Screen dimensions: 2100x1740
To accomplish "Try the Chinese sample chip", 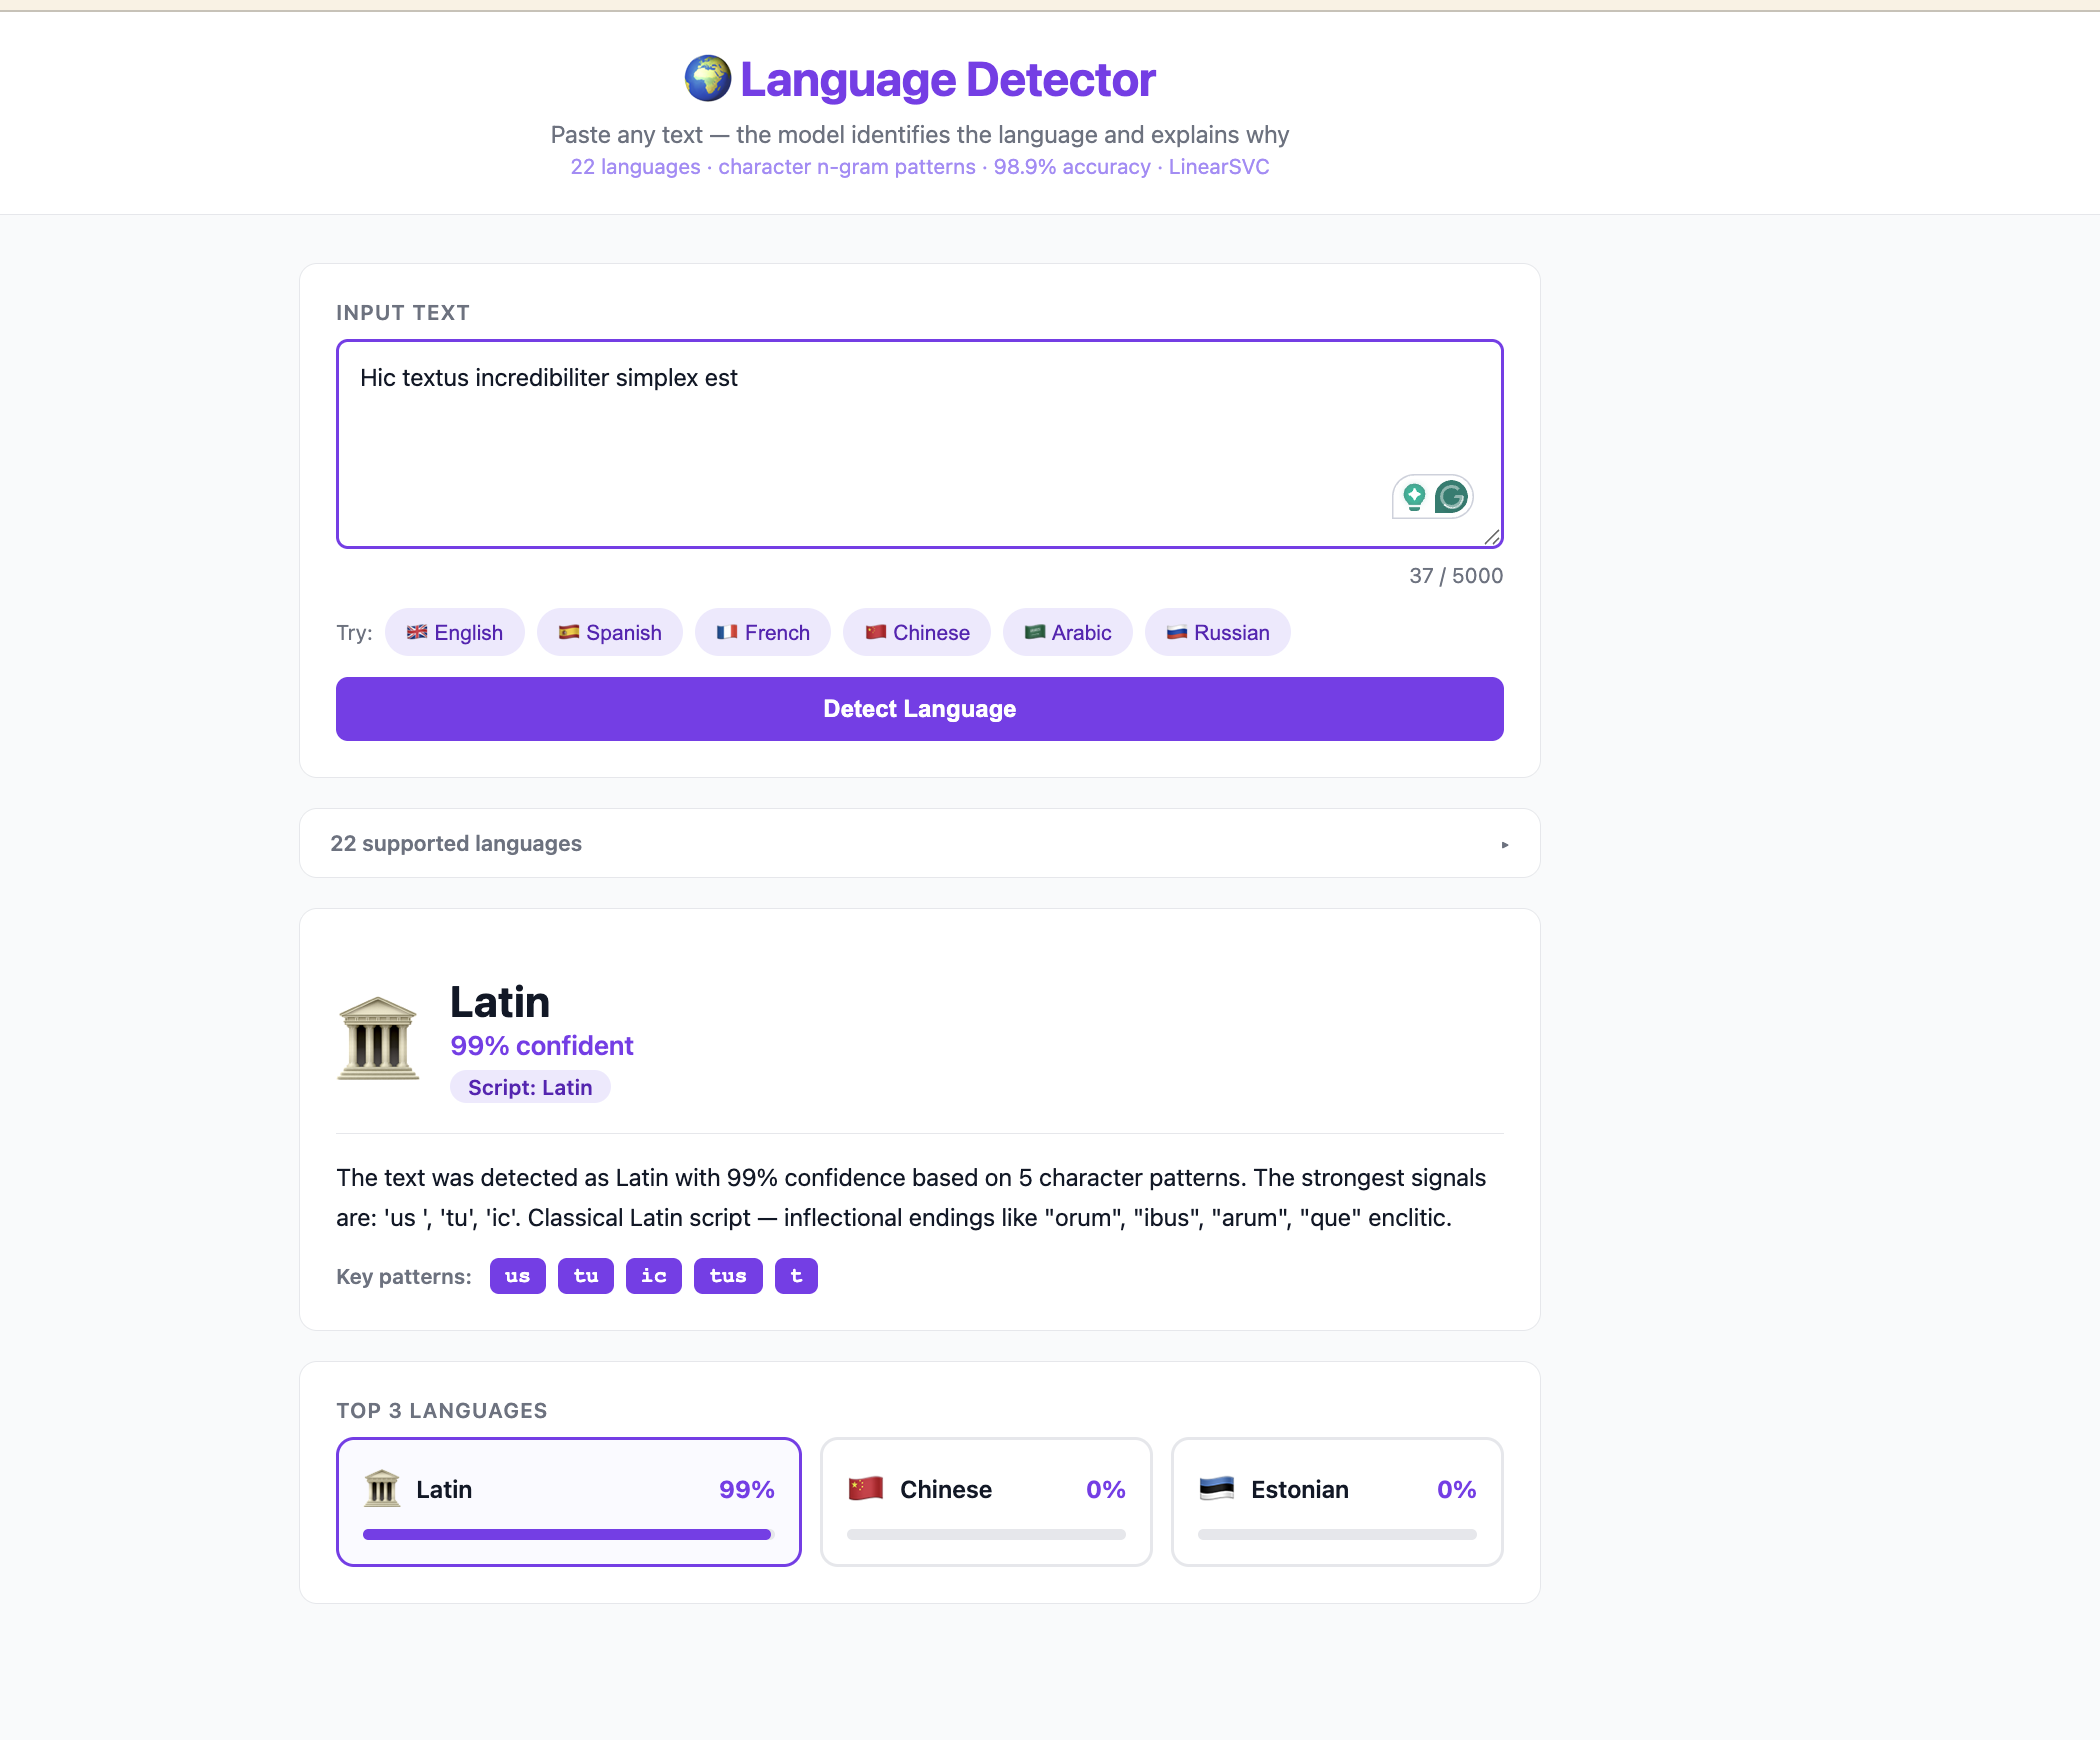I will (917, 632).
